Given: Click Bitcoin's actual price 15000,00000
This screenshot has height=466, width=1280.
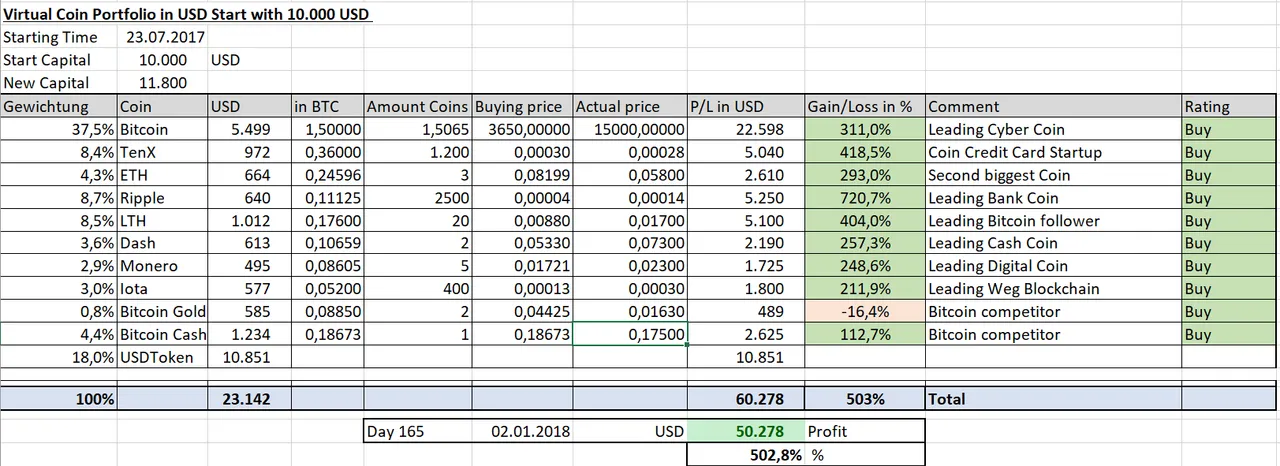Looking at the screenshot, I should pyautogui.click(x=629, y=129).
